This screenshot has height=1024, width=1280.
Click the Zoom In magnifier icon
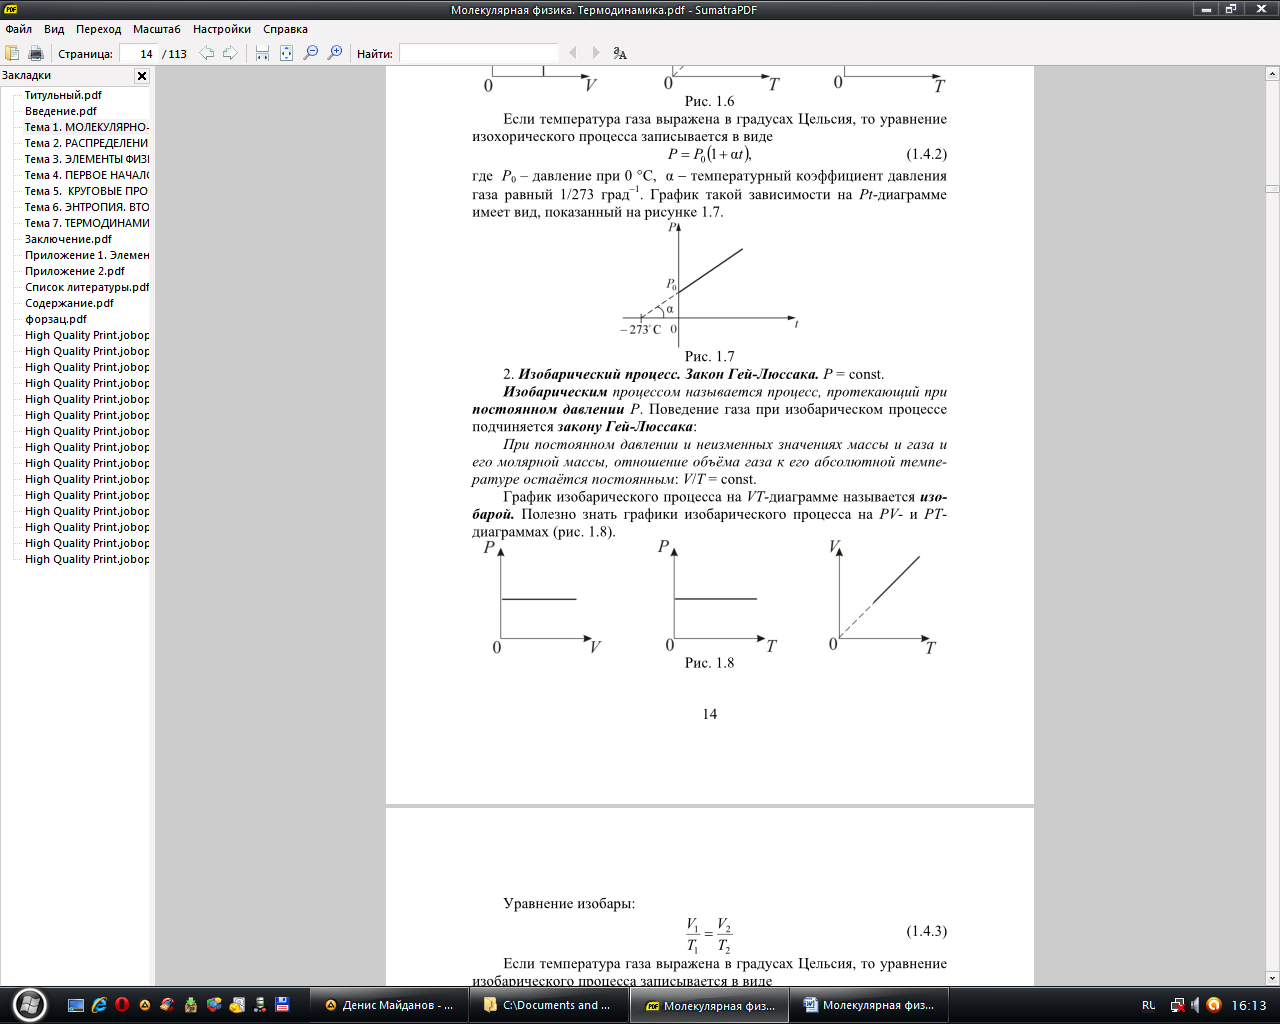[x=335, y=53]
